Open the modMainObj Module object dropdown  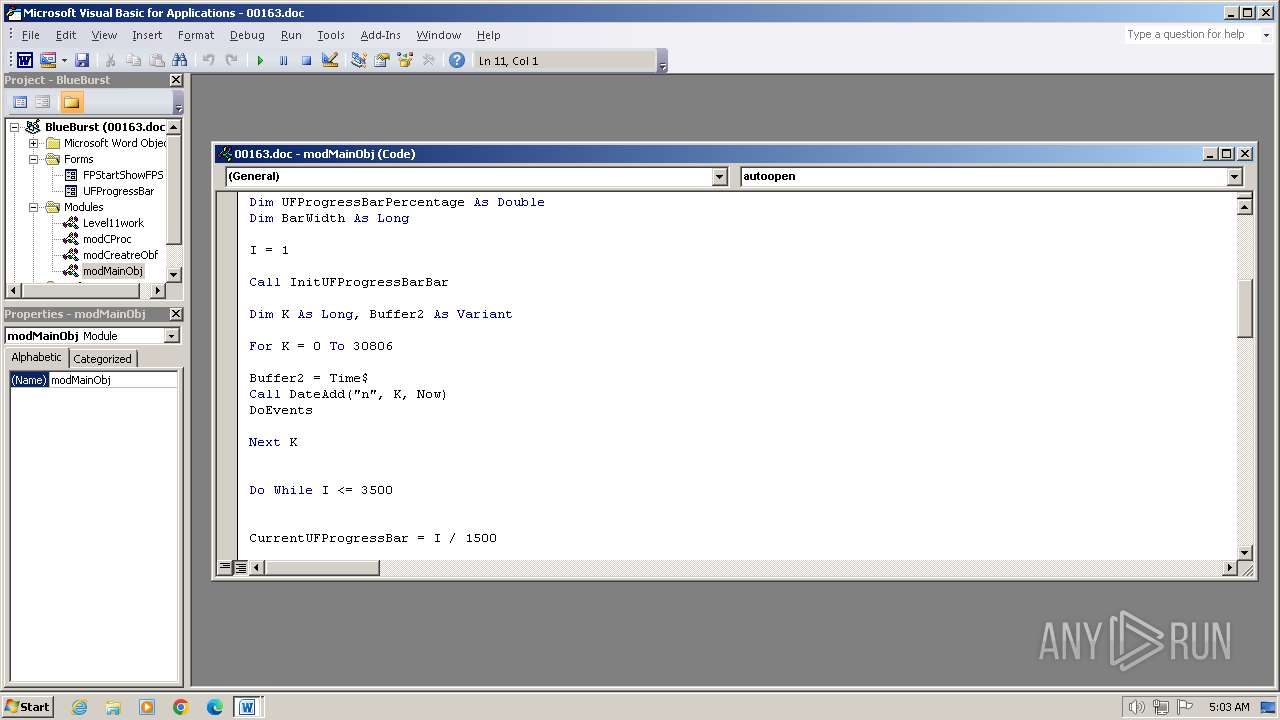point(172,336)
